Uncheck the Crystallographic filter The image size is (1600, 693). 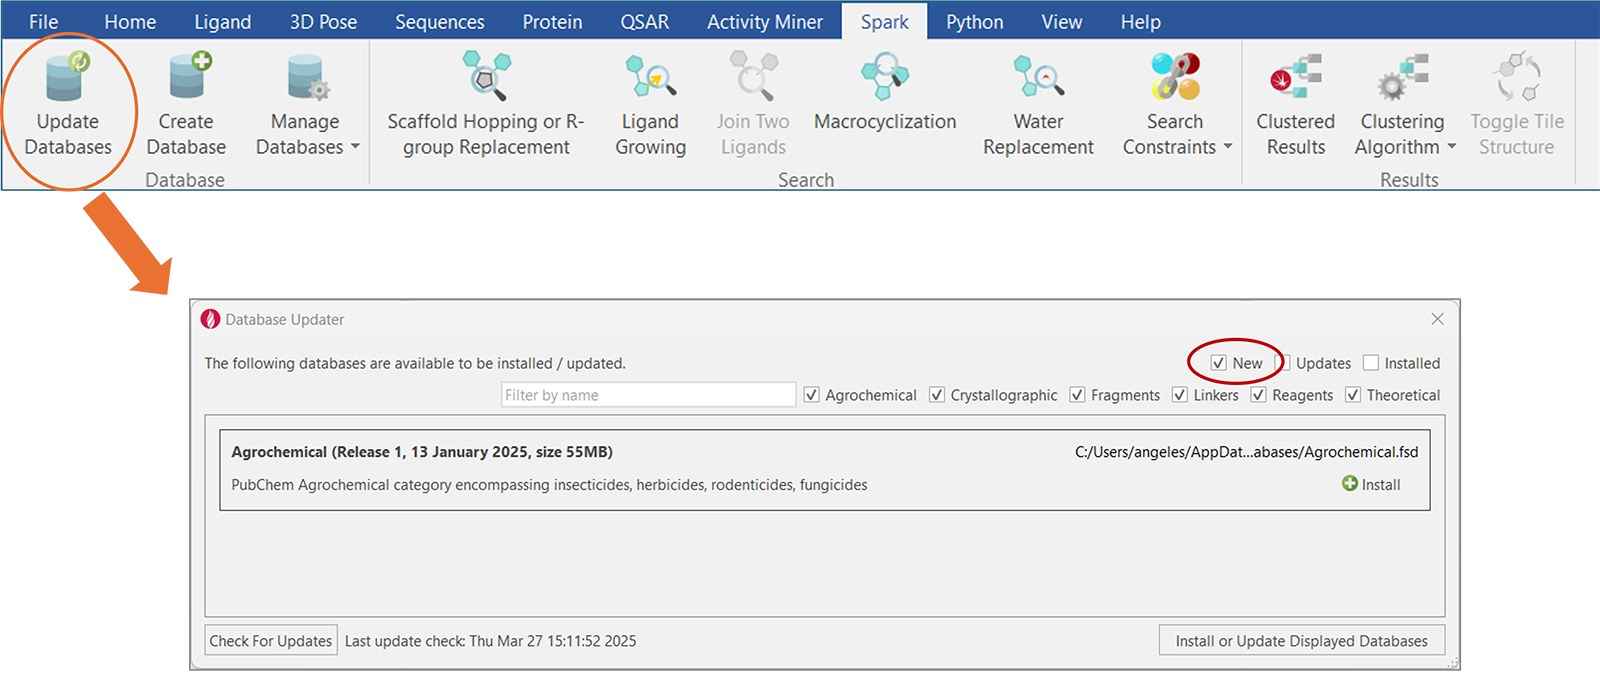pos(937,395)
